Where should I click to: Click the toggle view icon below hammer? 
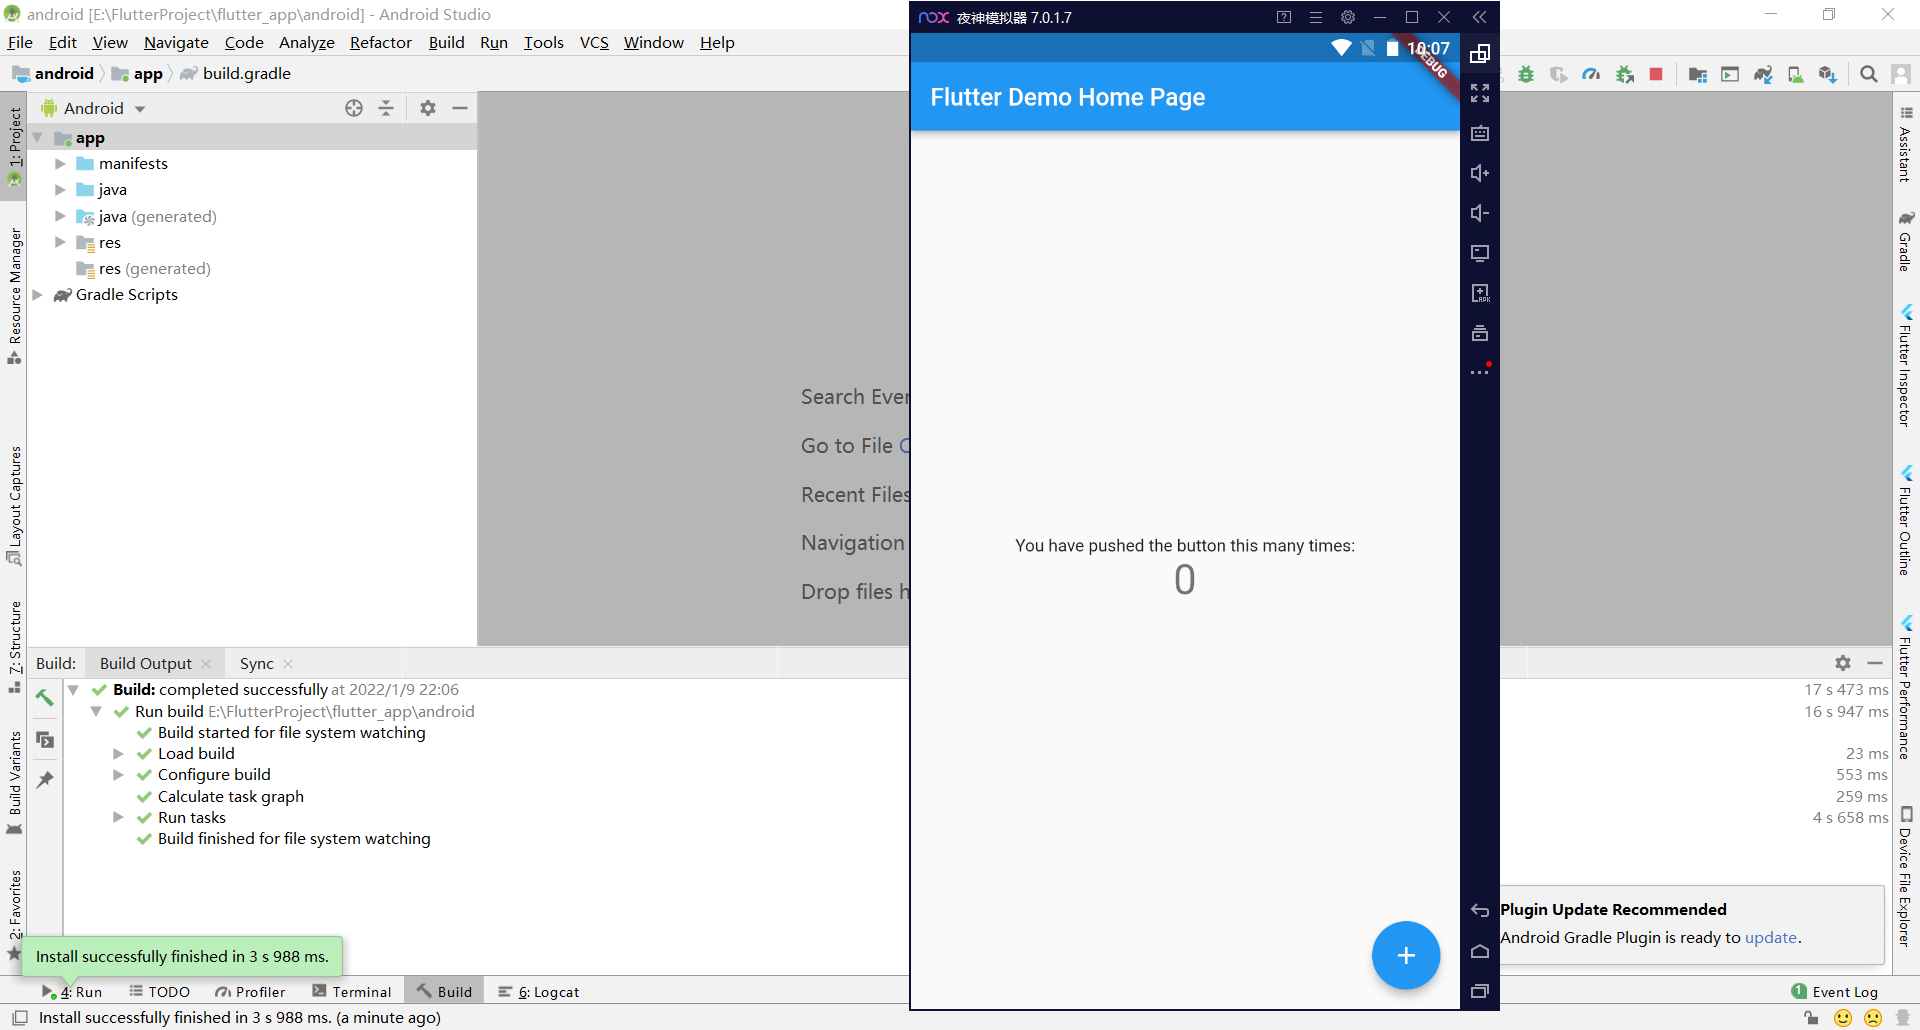pyautogui.click(x=45, y=740)
